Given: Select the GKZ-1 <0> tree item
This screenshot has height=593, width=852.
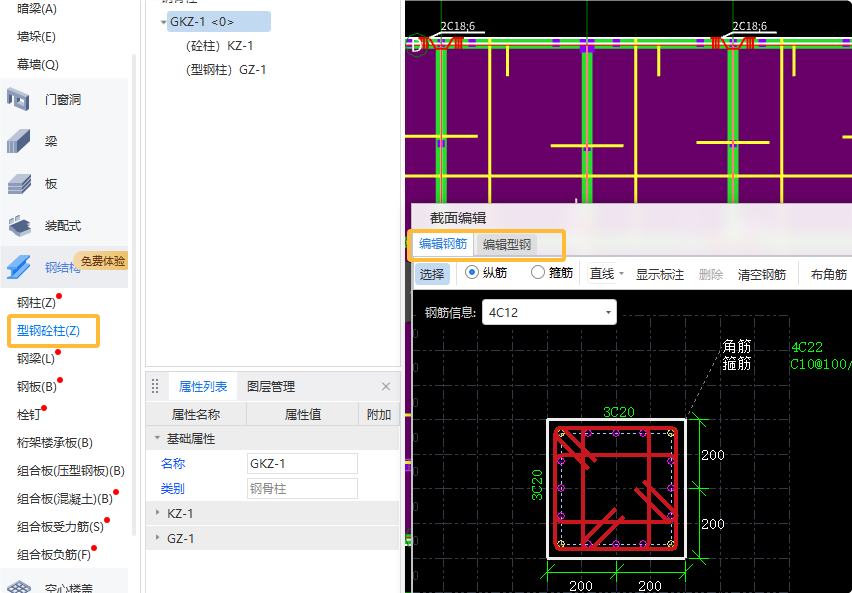Looking at the screenshot, I should click(x=219, y=22).
